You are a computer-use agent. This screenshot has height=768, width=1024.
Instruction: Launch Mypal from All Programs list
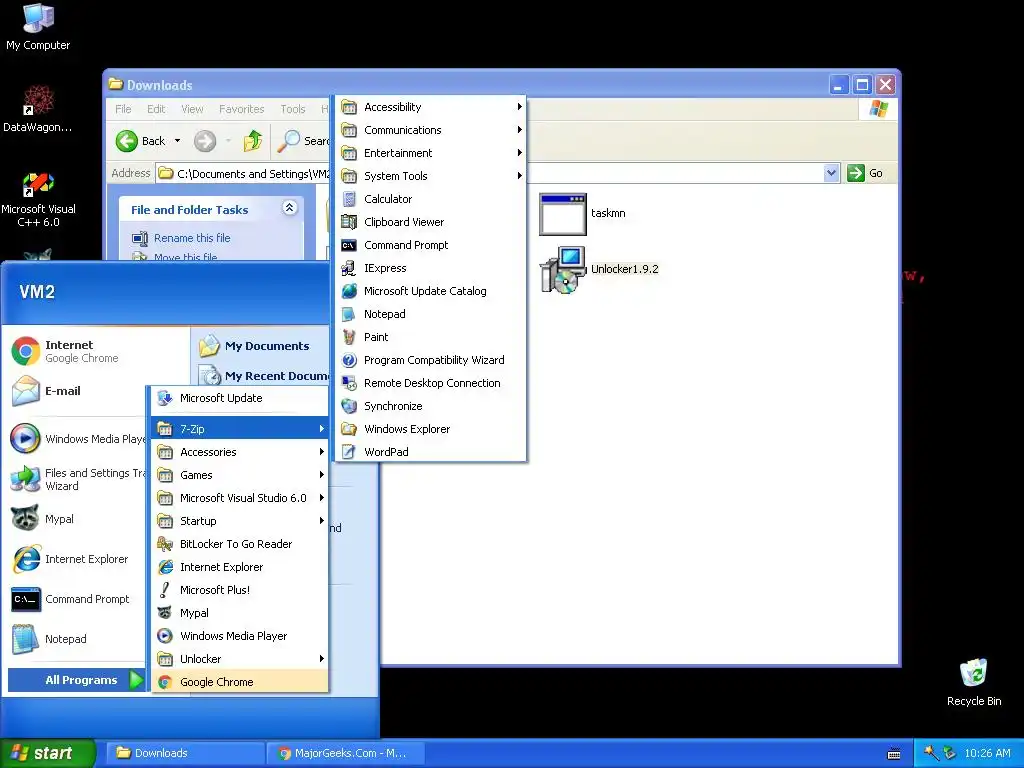[240, 613]
